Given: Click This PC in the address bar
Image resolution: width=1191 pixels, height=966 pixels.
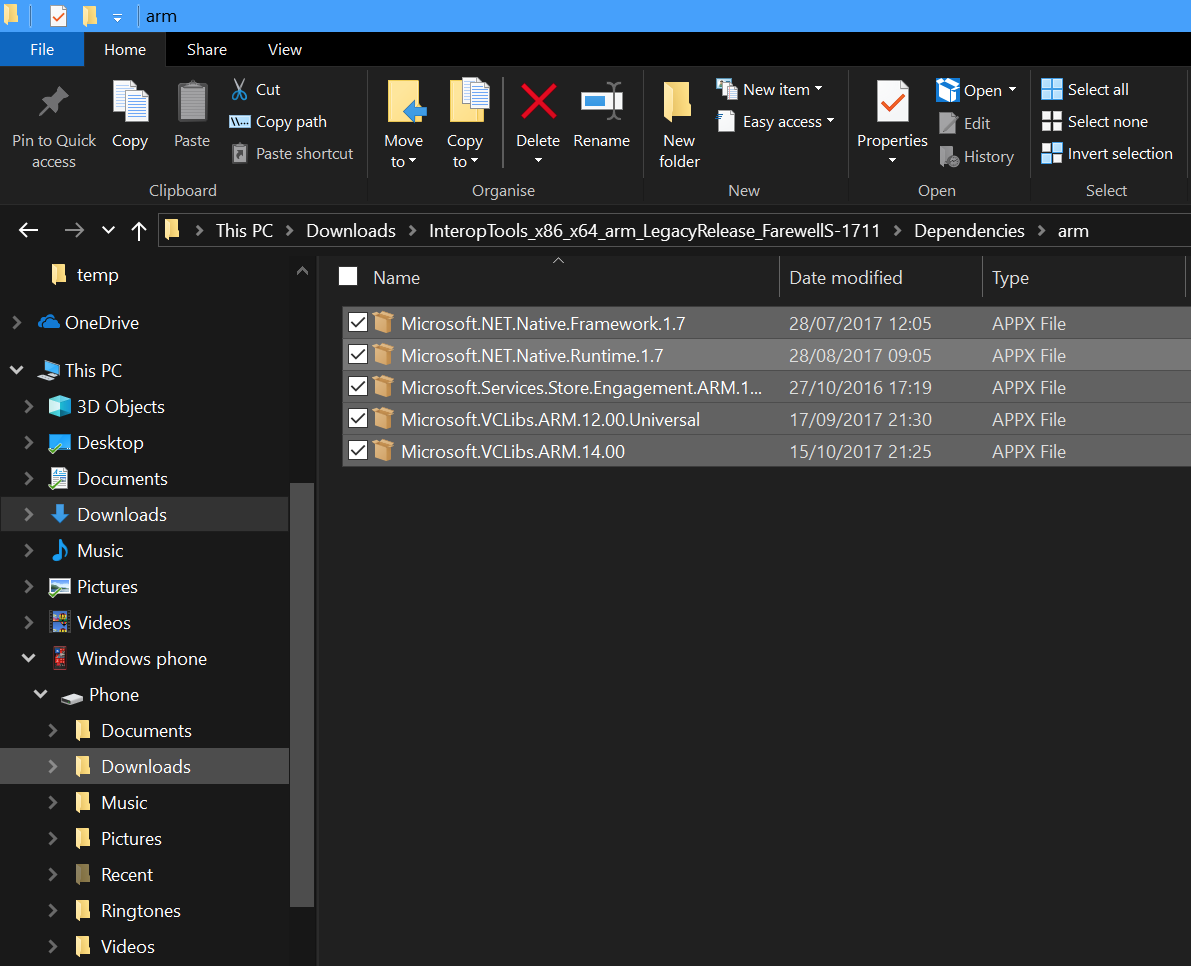Looking at the screenshot, I should click(x=245, y=231).
